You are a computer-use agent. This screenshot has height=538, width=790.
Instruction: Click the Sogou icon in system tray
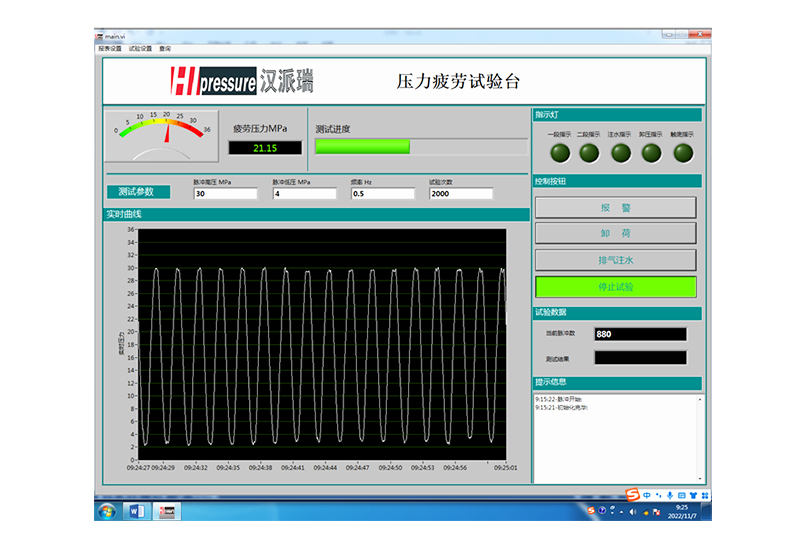(591, 511)
